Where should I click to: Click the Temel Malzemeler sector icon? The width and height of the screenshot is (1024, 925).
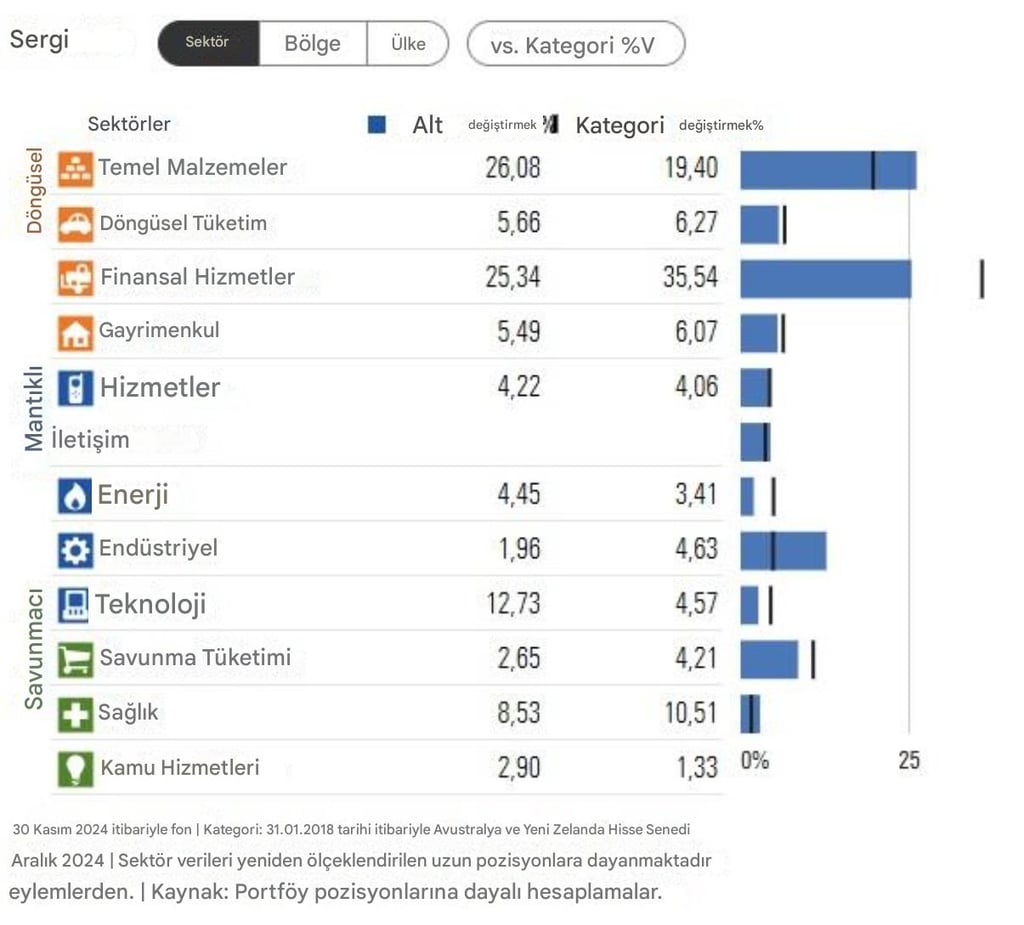click(75, 169)
